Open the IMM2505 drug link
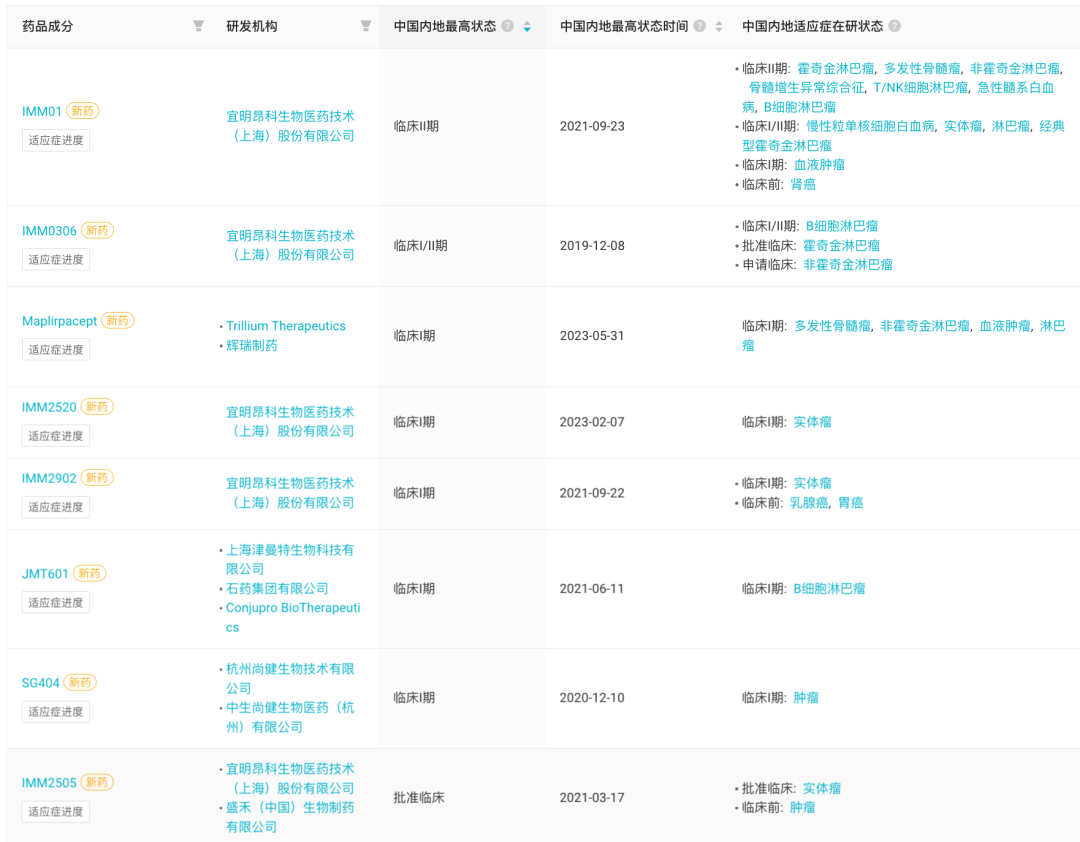The width and height of the screenshot is (1080, 842). (x=49, y=783)
